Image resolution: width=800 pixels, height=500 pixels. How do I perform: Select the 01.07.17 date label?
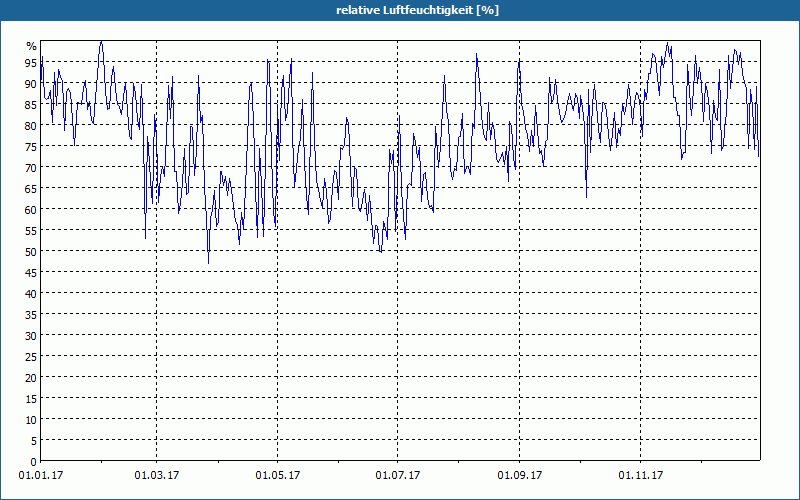point(398,476)
